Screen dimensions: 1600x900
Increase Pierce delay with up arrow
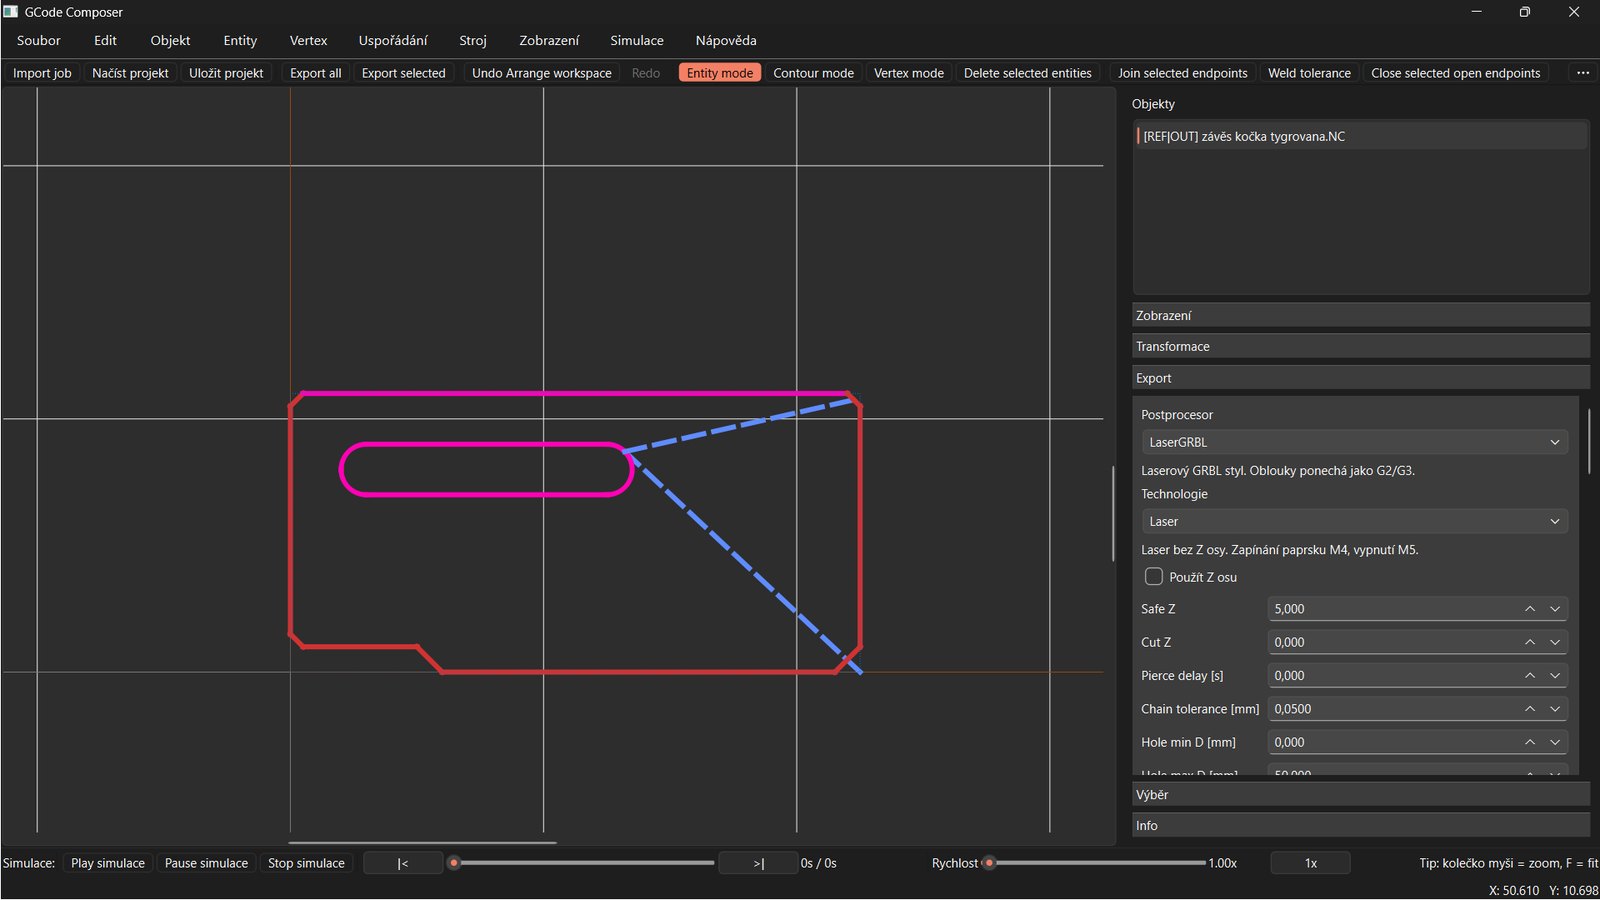1529,676
